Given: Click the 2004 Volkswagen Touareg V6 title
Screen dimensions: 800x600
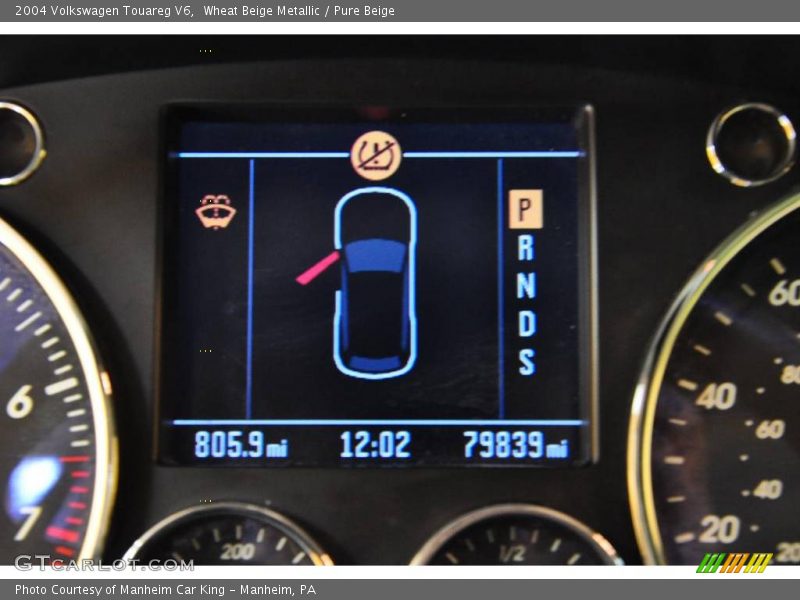Looking at the screenshot, I should 104,10.
